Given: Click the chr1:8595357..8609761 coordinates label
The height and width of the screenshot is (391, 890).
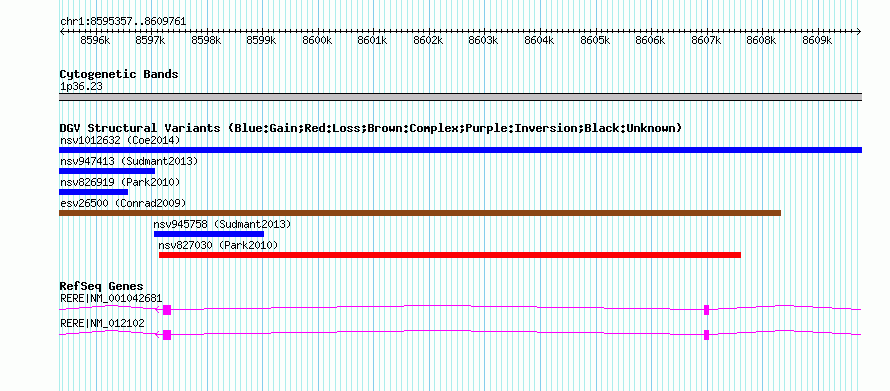Looking at the screenshot, I should [123, 22].
